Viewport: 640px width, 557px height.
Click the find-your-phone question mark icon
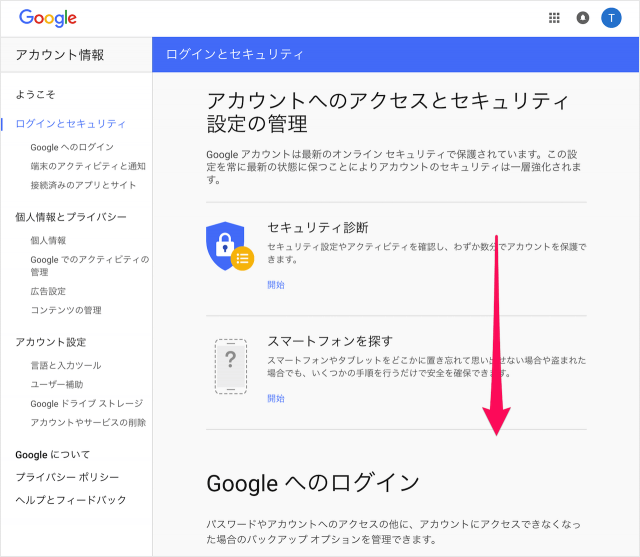point(231,366)
